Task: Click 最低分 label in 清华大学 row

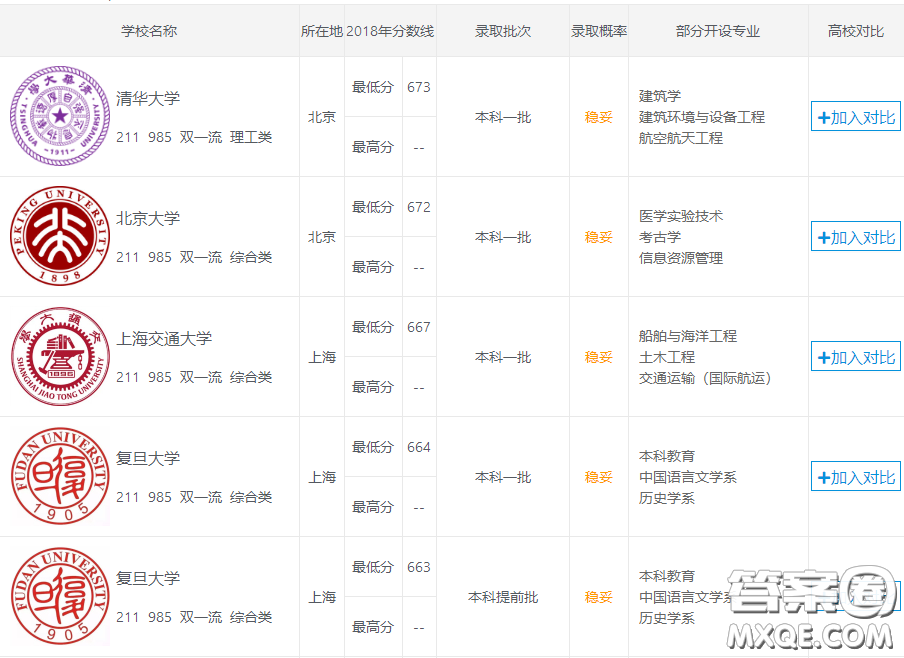Action: pos(372,87)
